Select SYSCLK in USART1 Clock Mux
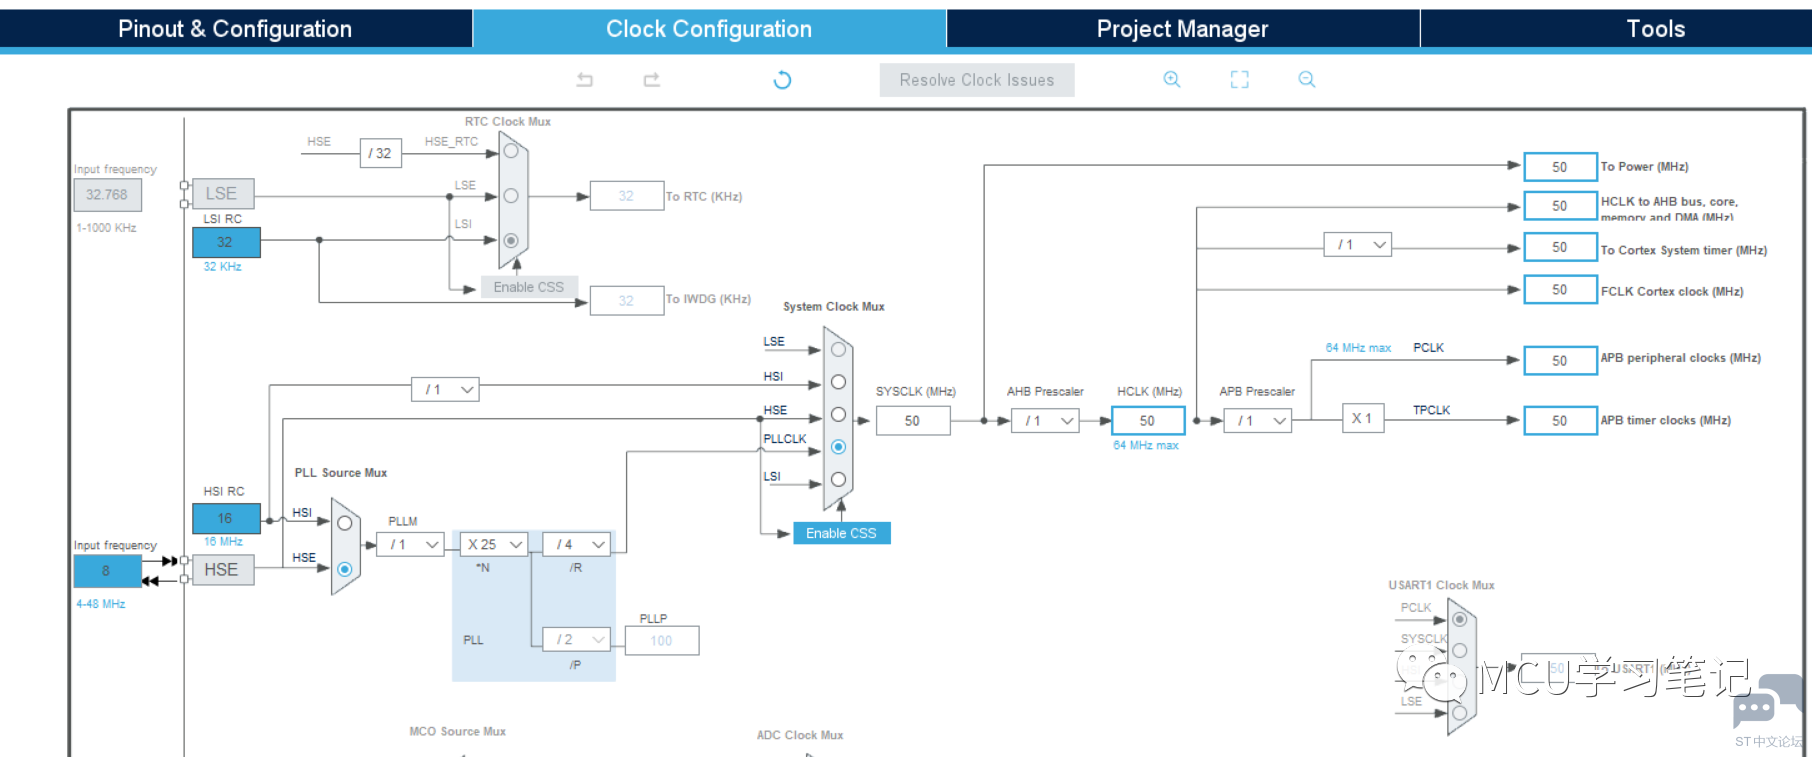This screenshot has width=1812, height=757. [1460, 651]
